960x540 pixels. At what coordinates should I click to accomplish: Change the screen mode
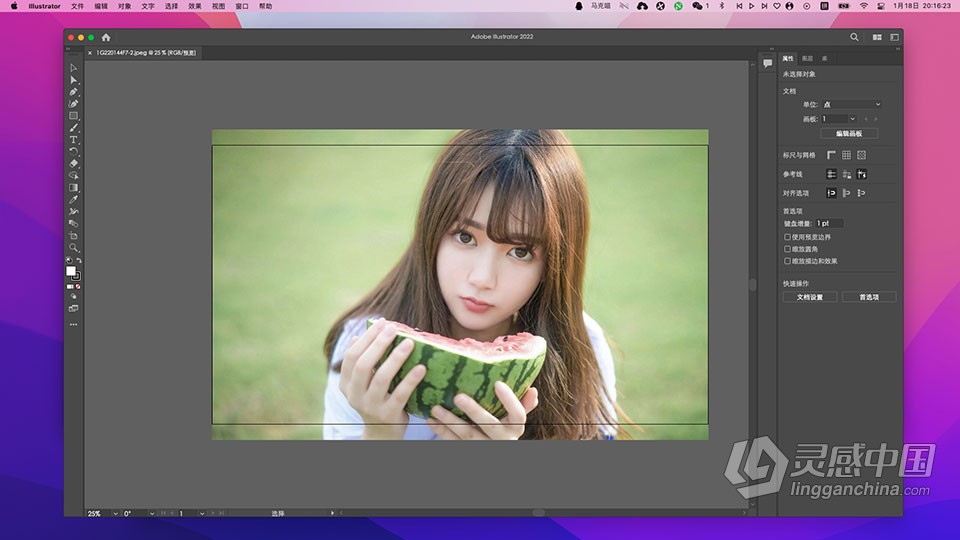point(73,309)
